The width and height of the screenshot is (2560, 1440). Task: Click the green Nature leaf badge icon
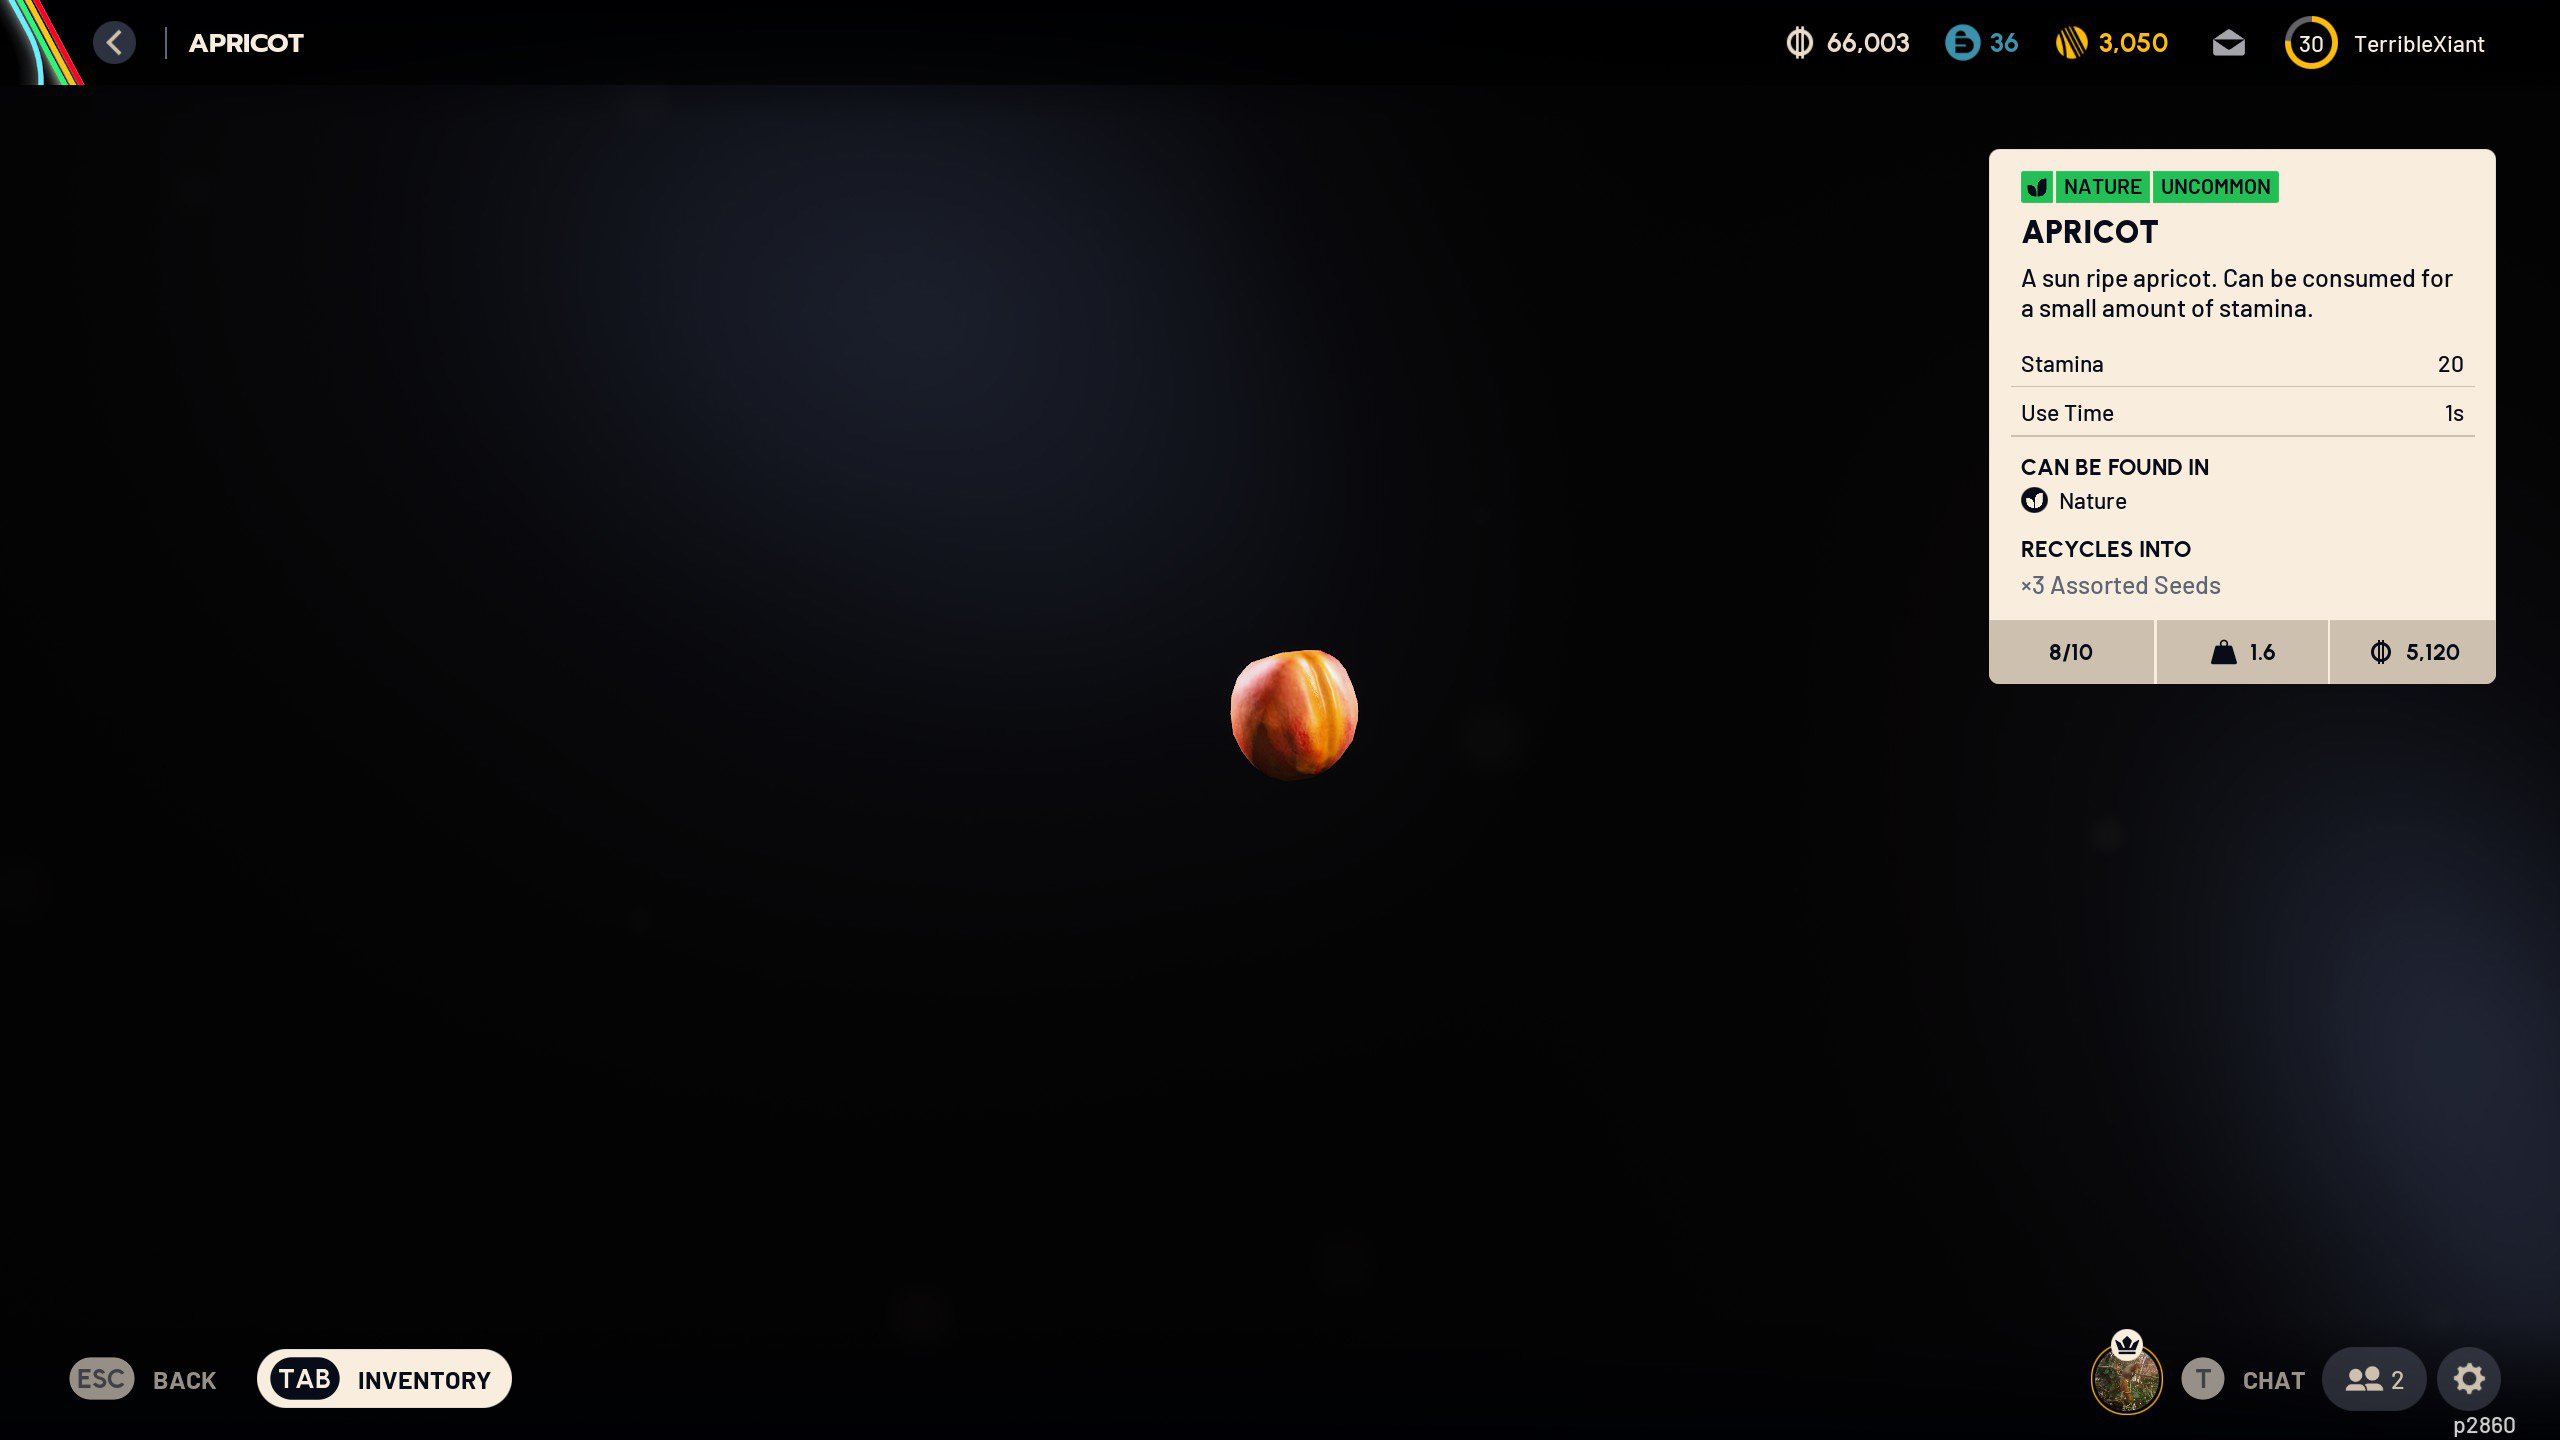[2036, 187]
